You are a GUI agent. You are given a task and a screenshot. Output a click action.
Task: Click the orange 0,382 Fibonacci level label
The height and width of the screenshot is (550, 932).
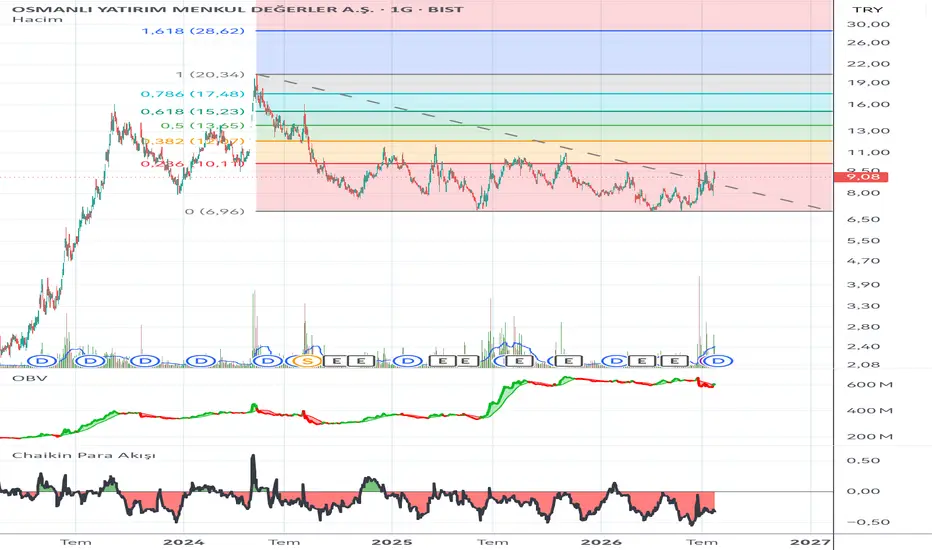coord(194,142)
